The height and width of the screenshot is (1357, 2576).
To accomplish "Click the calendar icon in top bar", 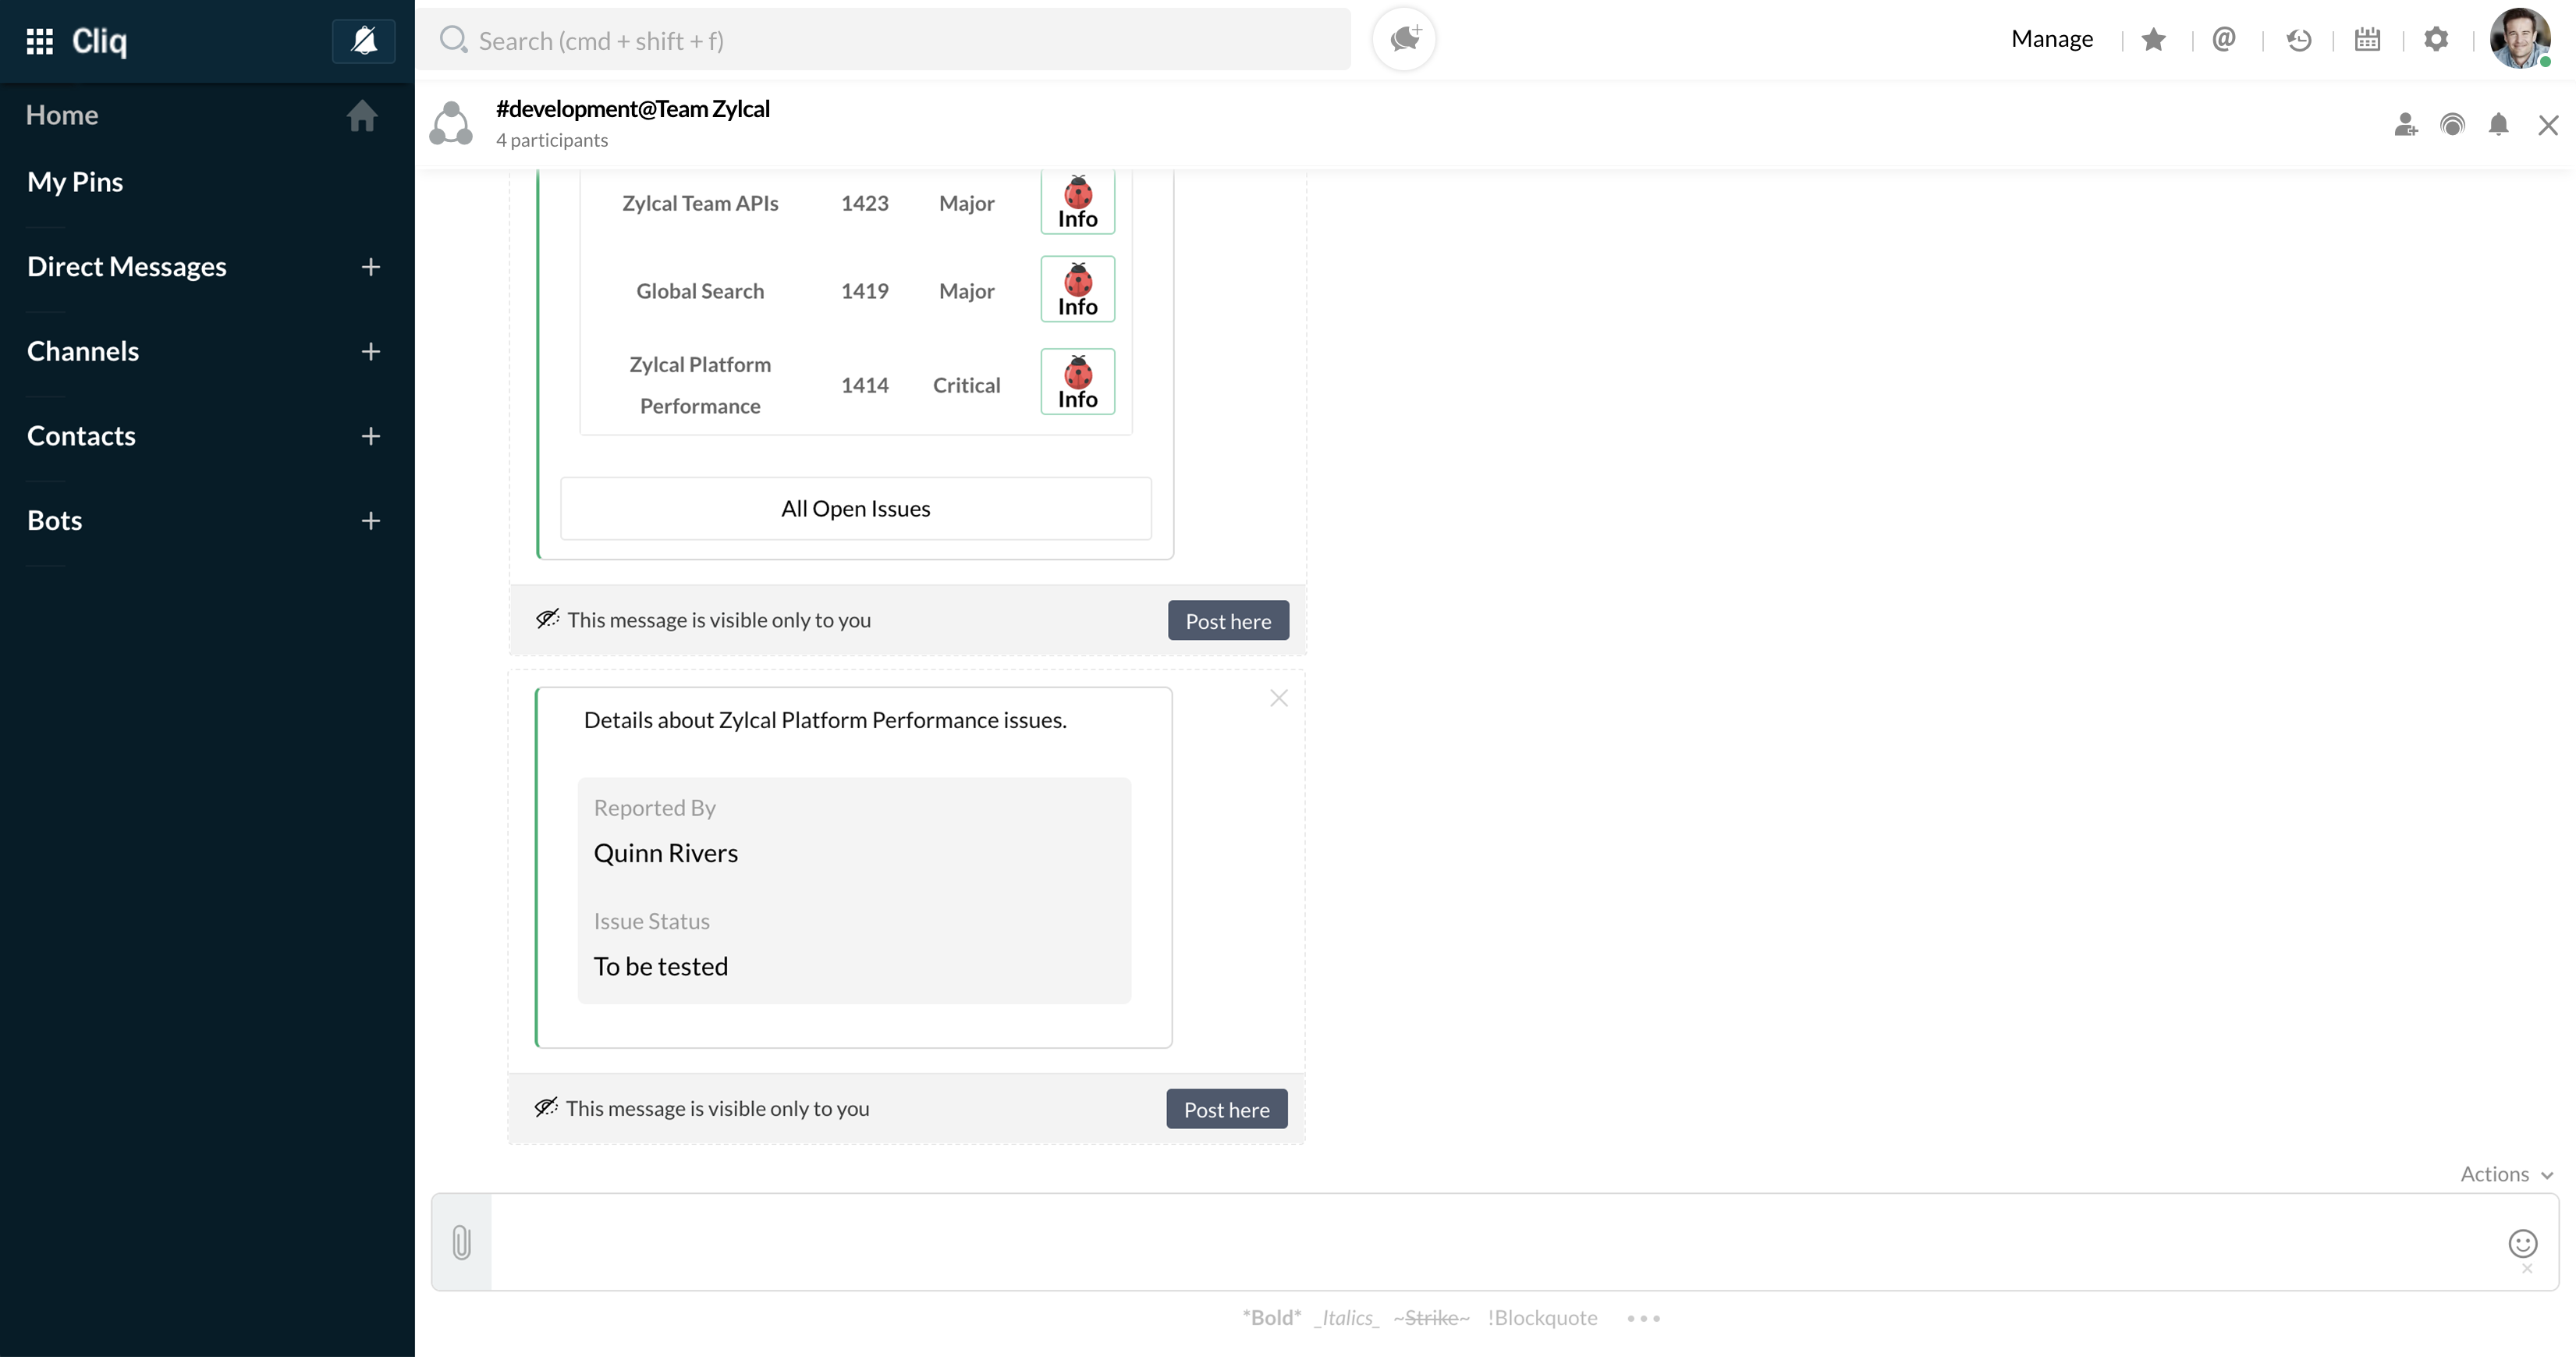I will tap(2368, 39).
